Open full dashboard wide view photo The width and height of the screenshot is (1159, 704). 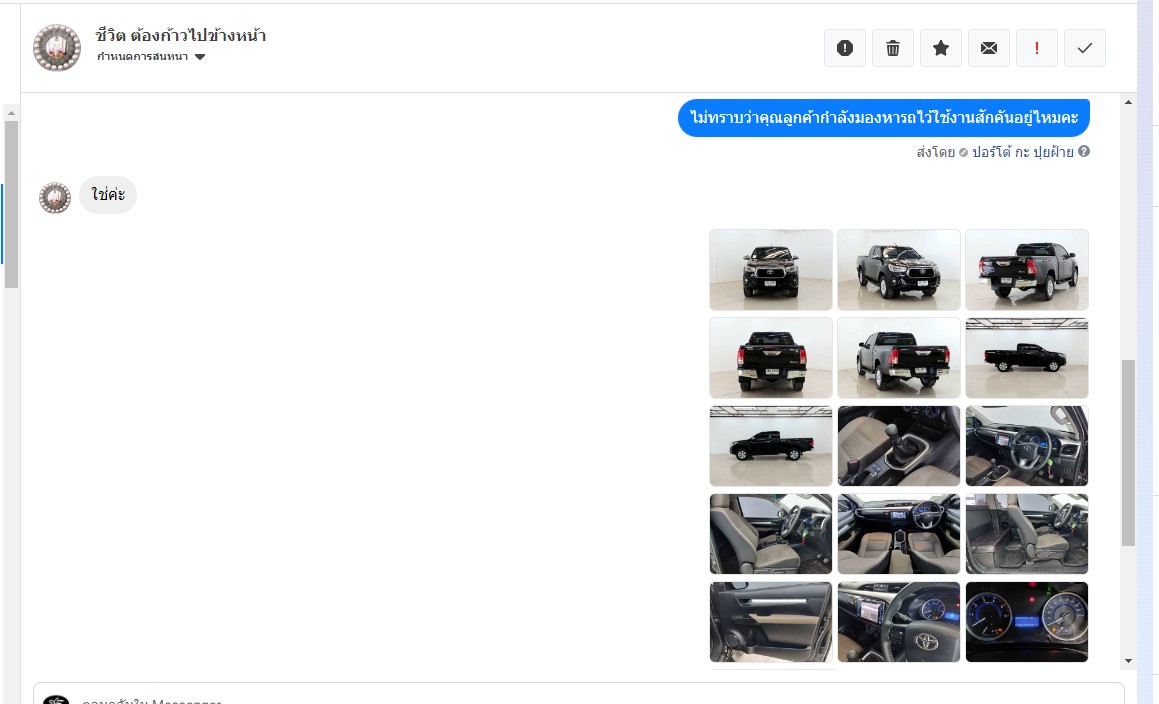pyautogui.click(x=899, y=534)
